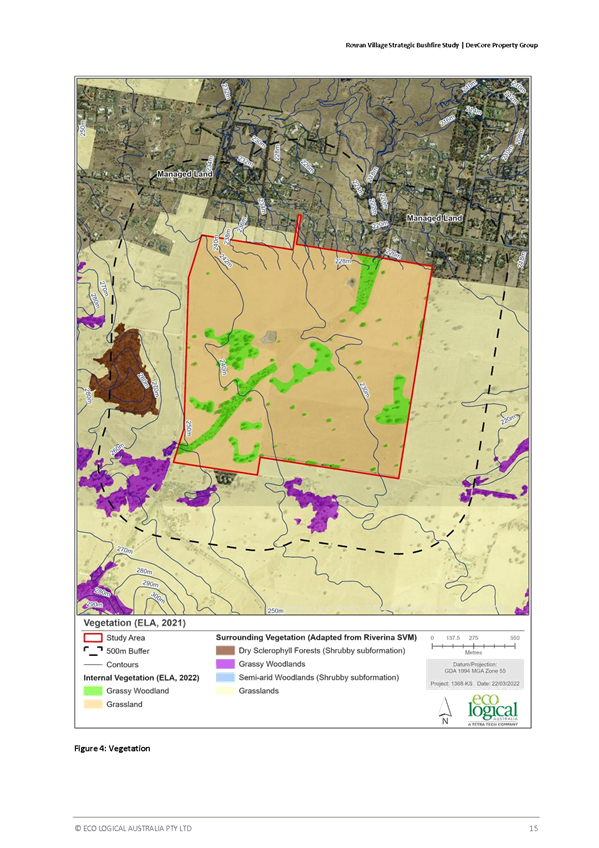Click the page number 15 in the footer

click(x=534, y=828)
